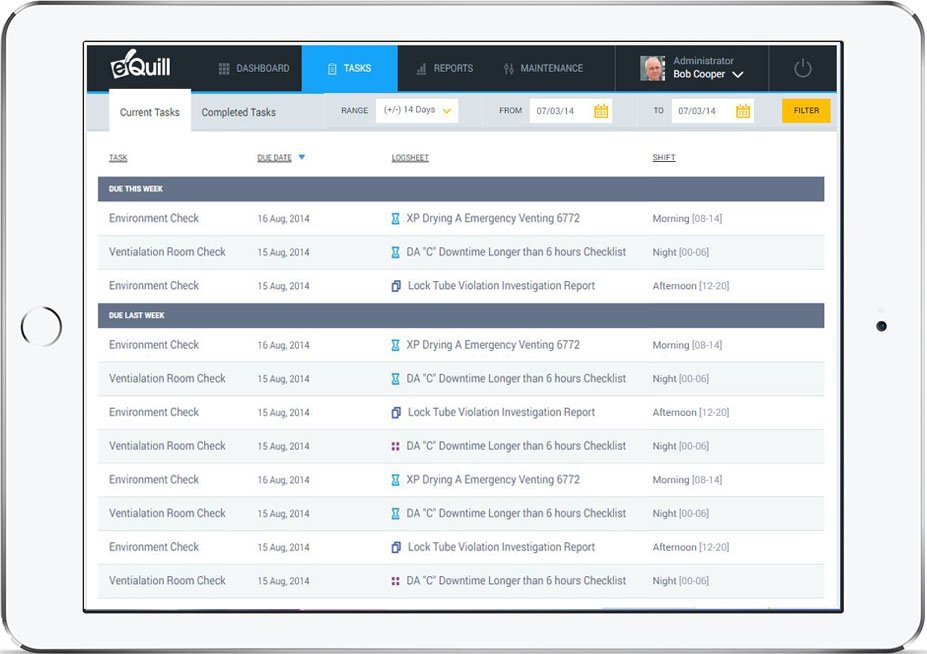927x654 pixels.
Task: Click the eQuill logo
Action: click(140, 65)
